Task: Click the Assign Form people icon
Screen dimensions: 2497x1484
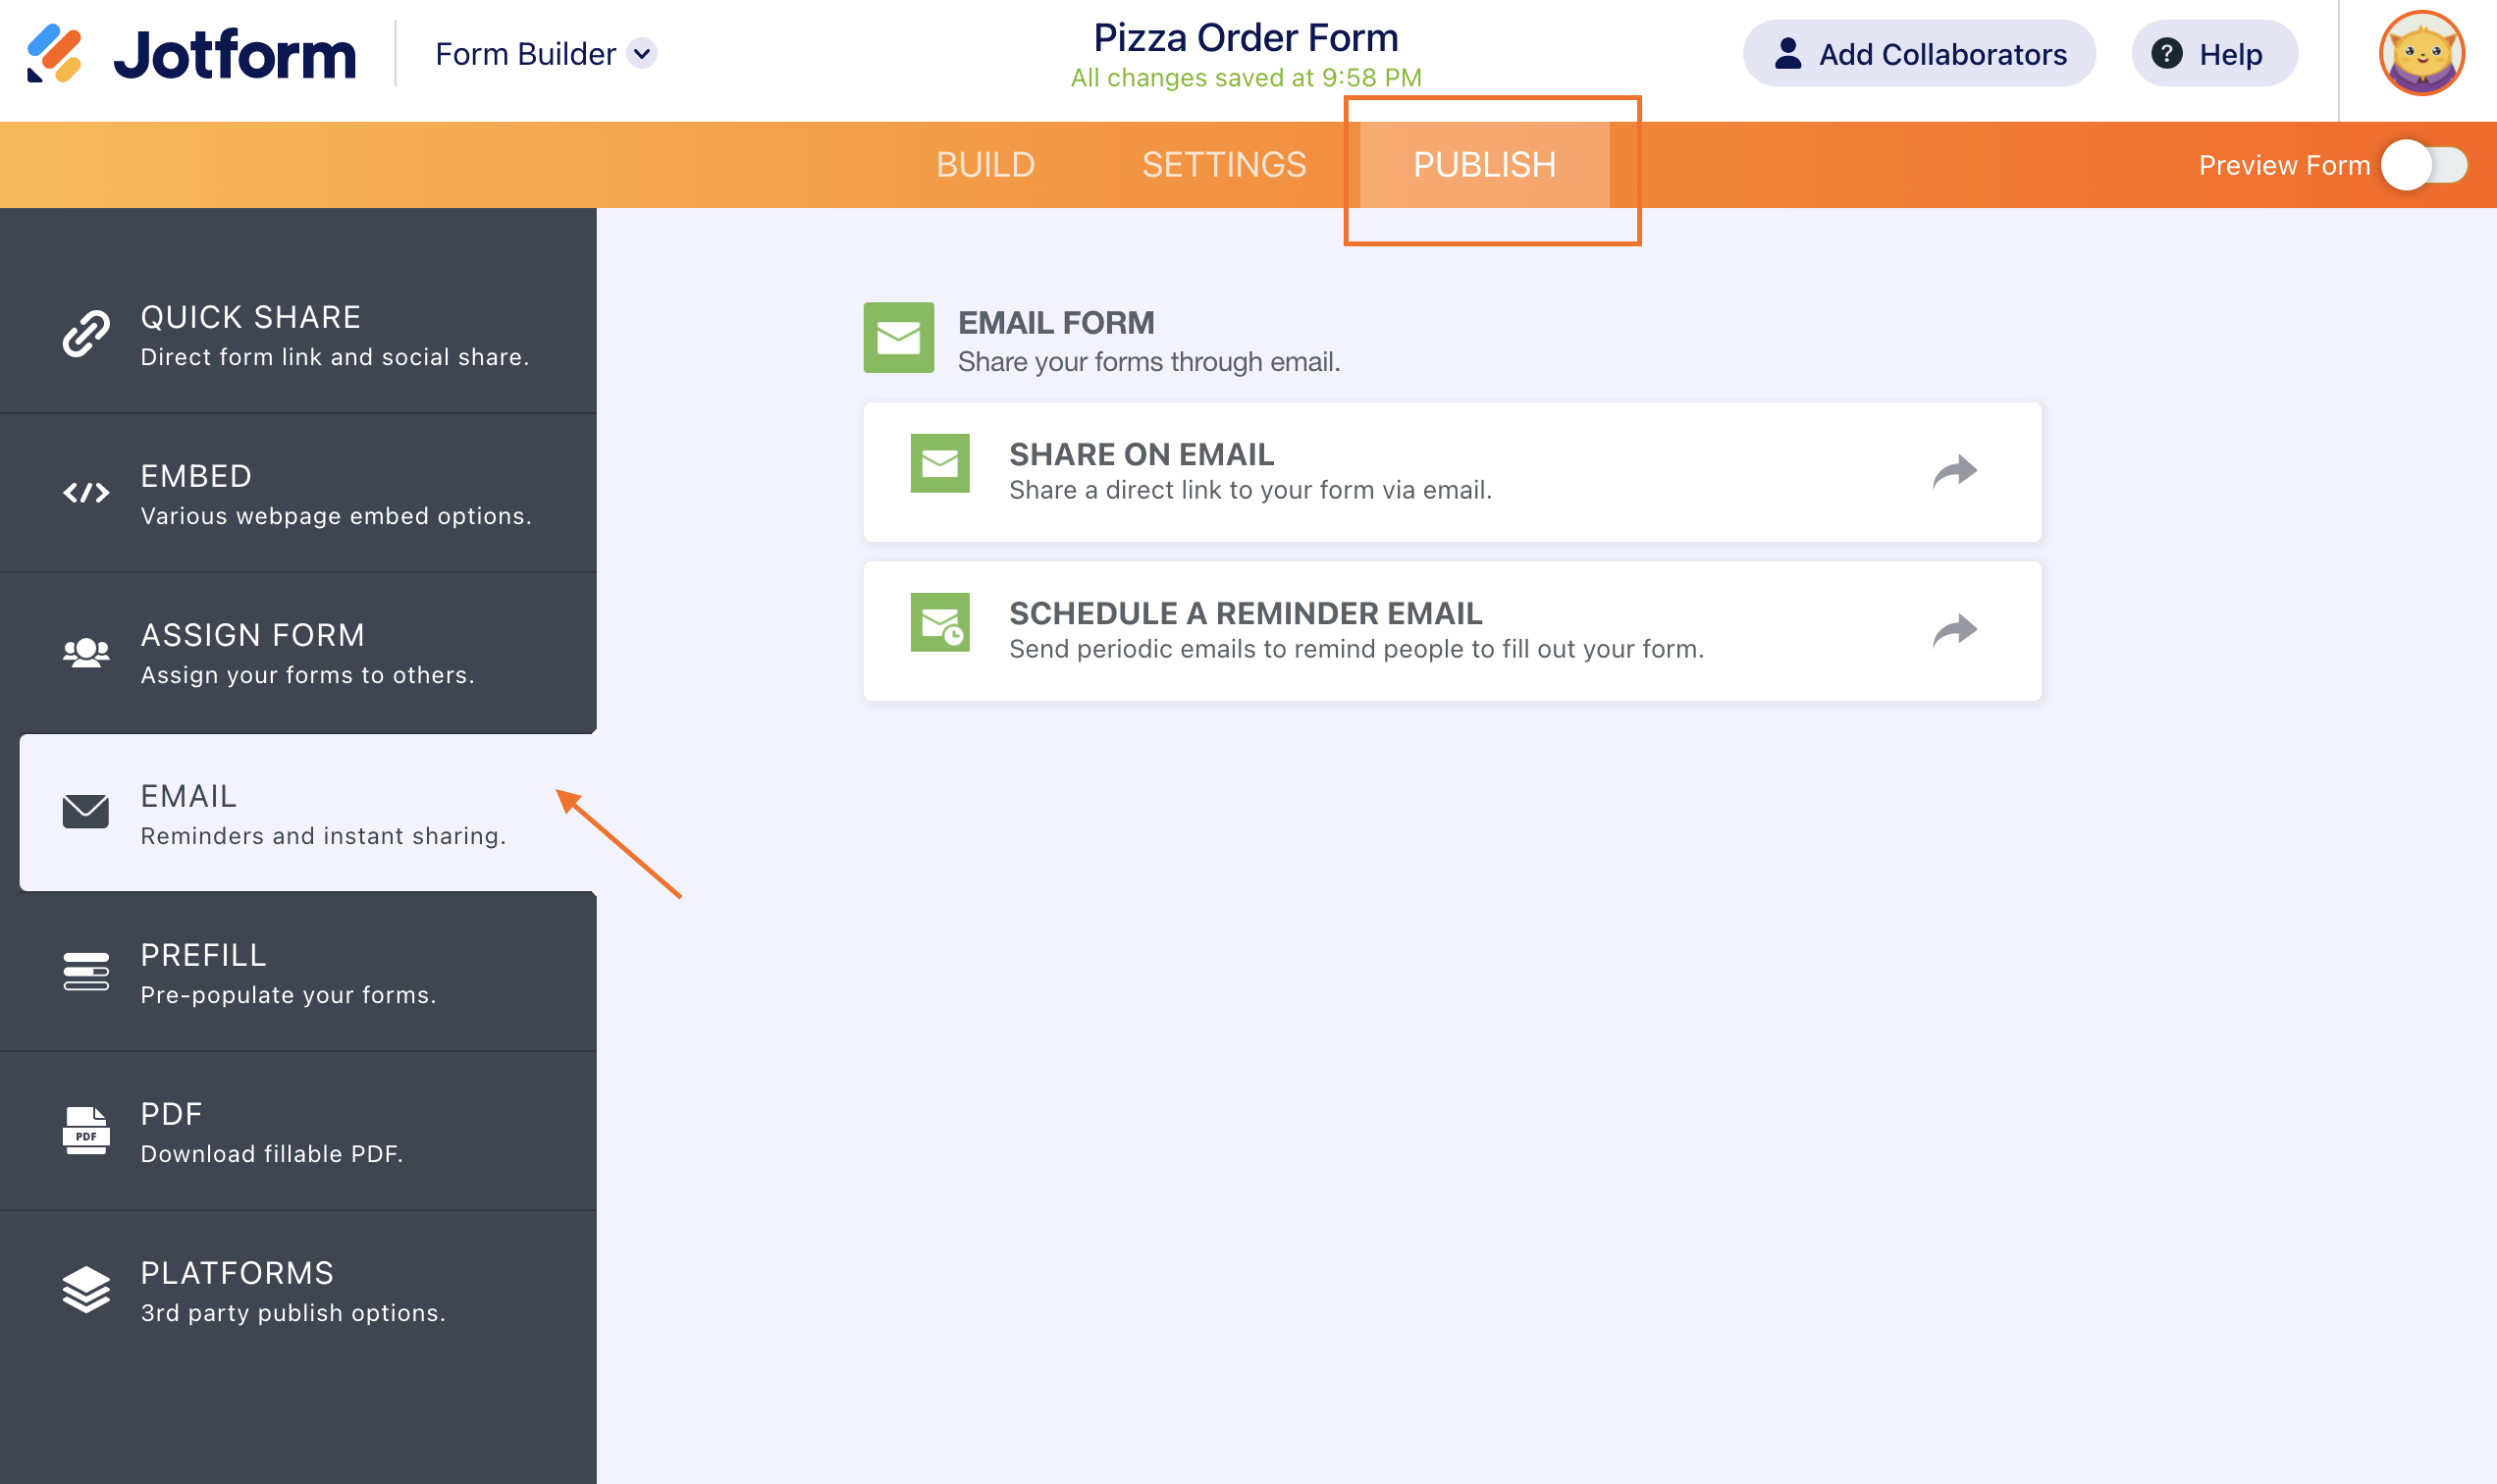Action: click(86, 653)
